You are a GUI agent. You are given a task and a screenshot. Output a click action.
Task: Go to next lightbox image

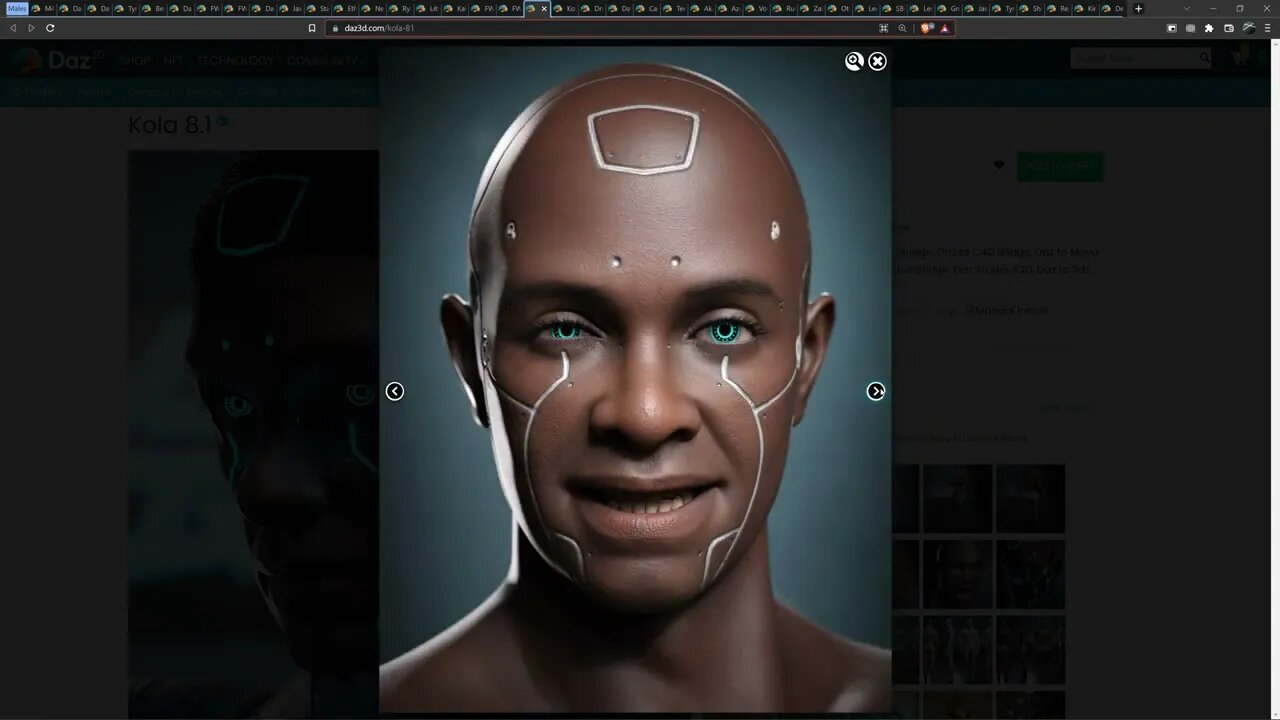click(876, 391)
